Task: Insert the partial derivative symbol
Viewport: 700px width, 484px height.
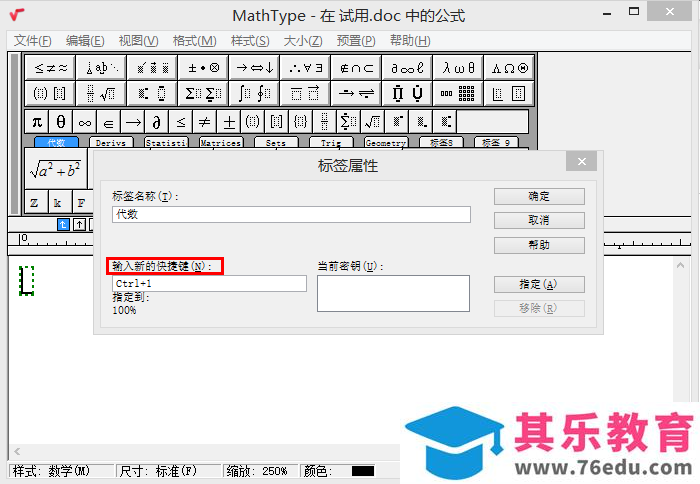Action: [x=157, y=121]
